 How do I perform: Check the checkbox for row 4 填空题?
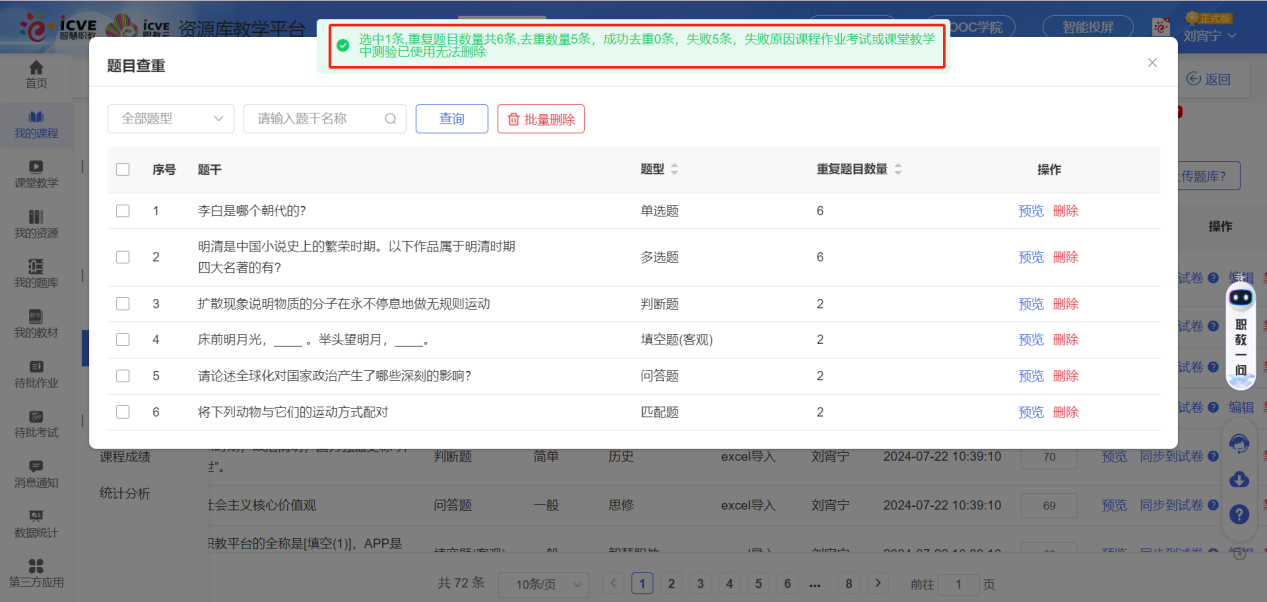(x=123, y=340)
